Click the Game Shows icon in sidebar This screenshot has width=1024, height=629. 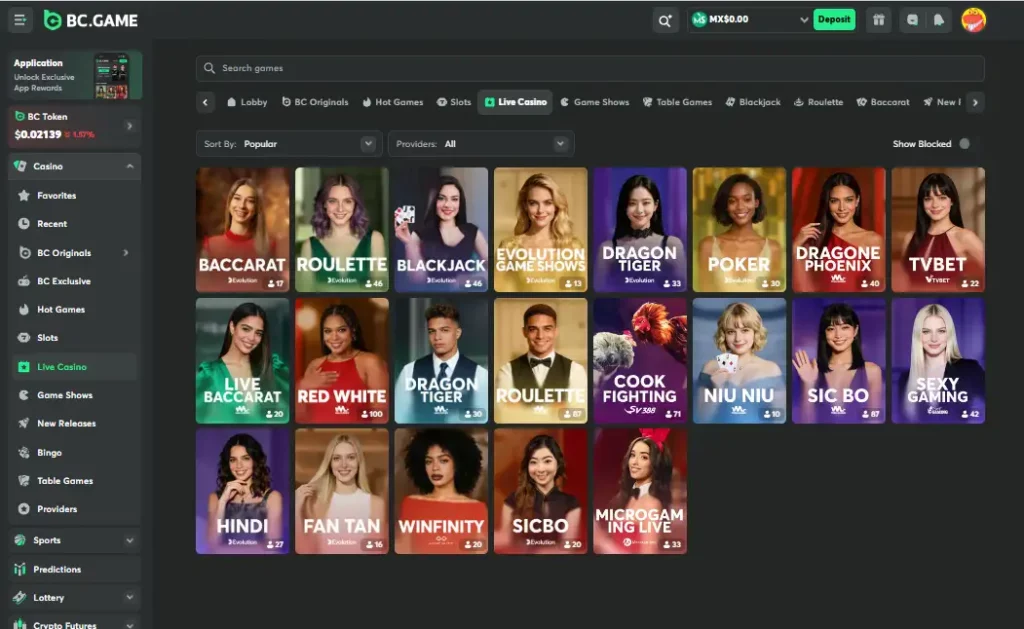pyautogui.click(x=24, y=395)
